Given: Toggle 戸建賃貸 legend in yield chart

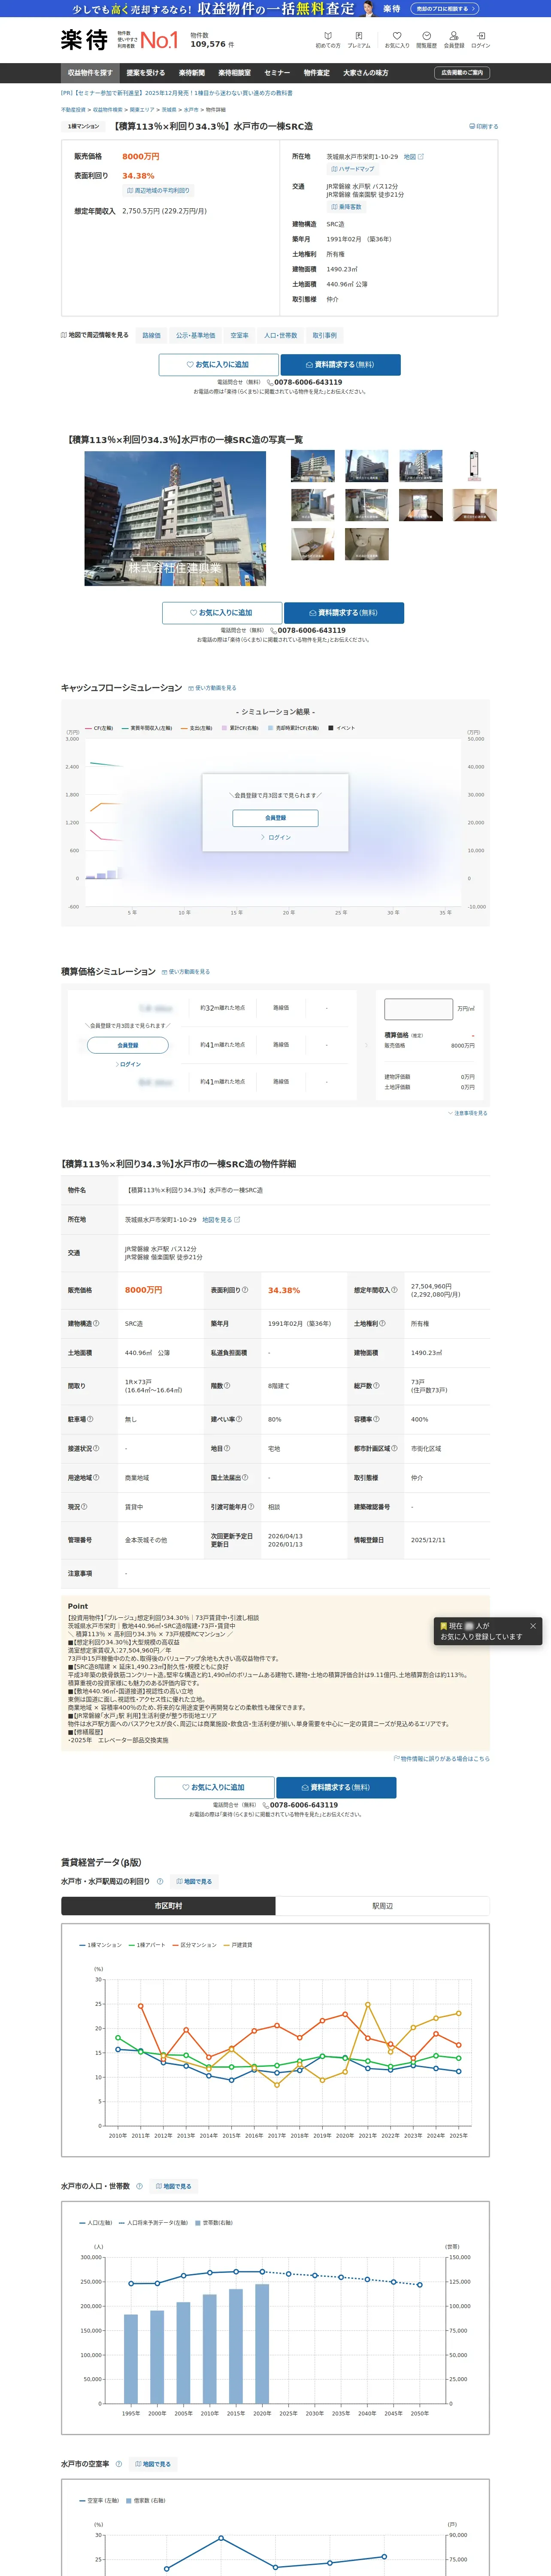Looking at the screenshot, I should pos(238,1945).
